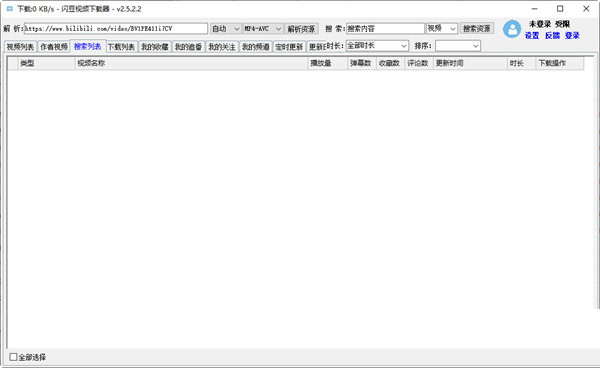Click the 反馈 link

tap(552, 36)
